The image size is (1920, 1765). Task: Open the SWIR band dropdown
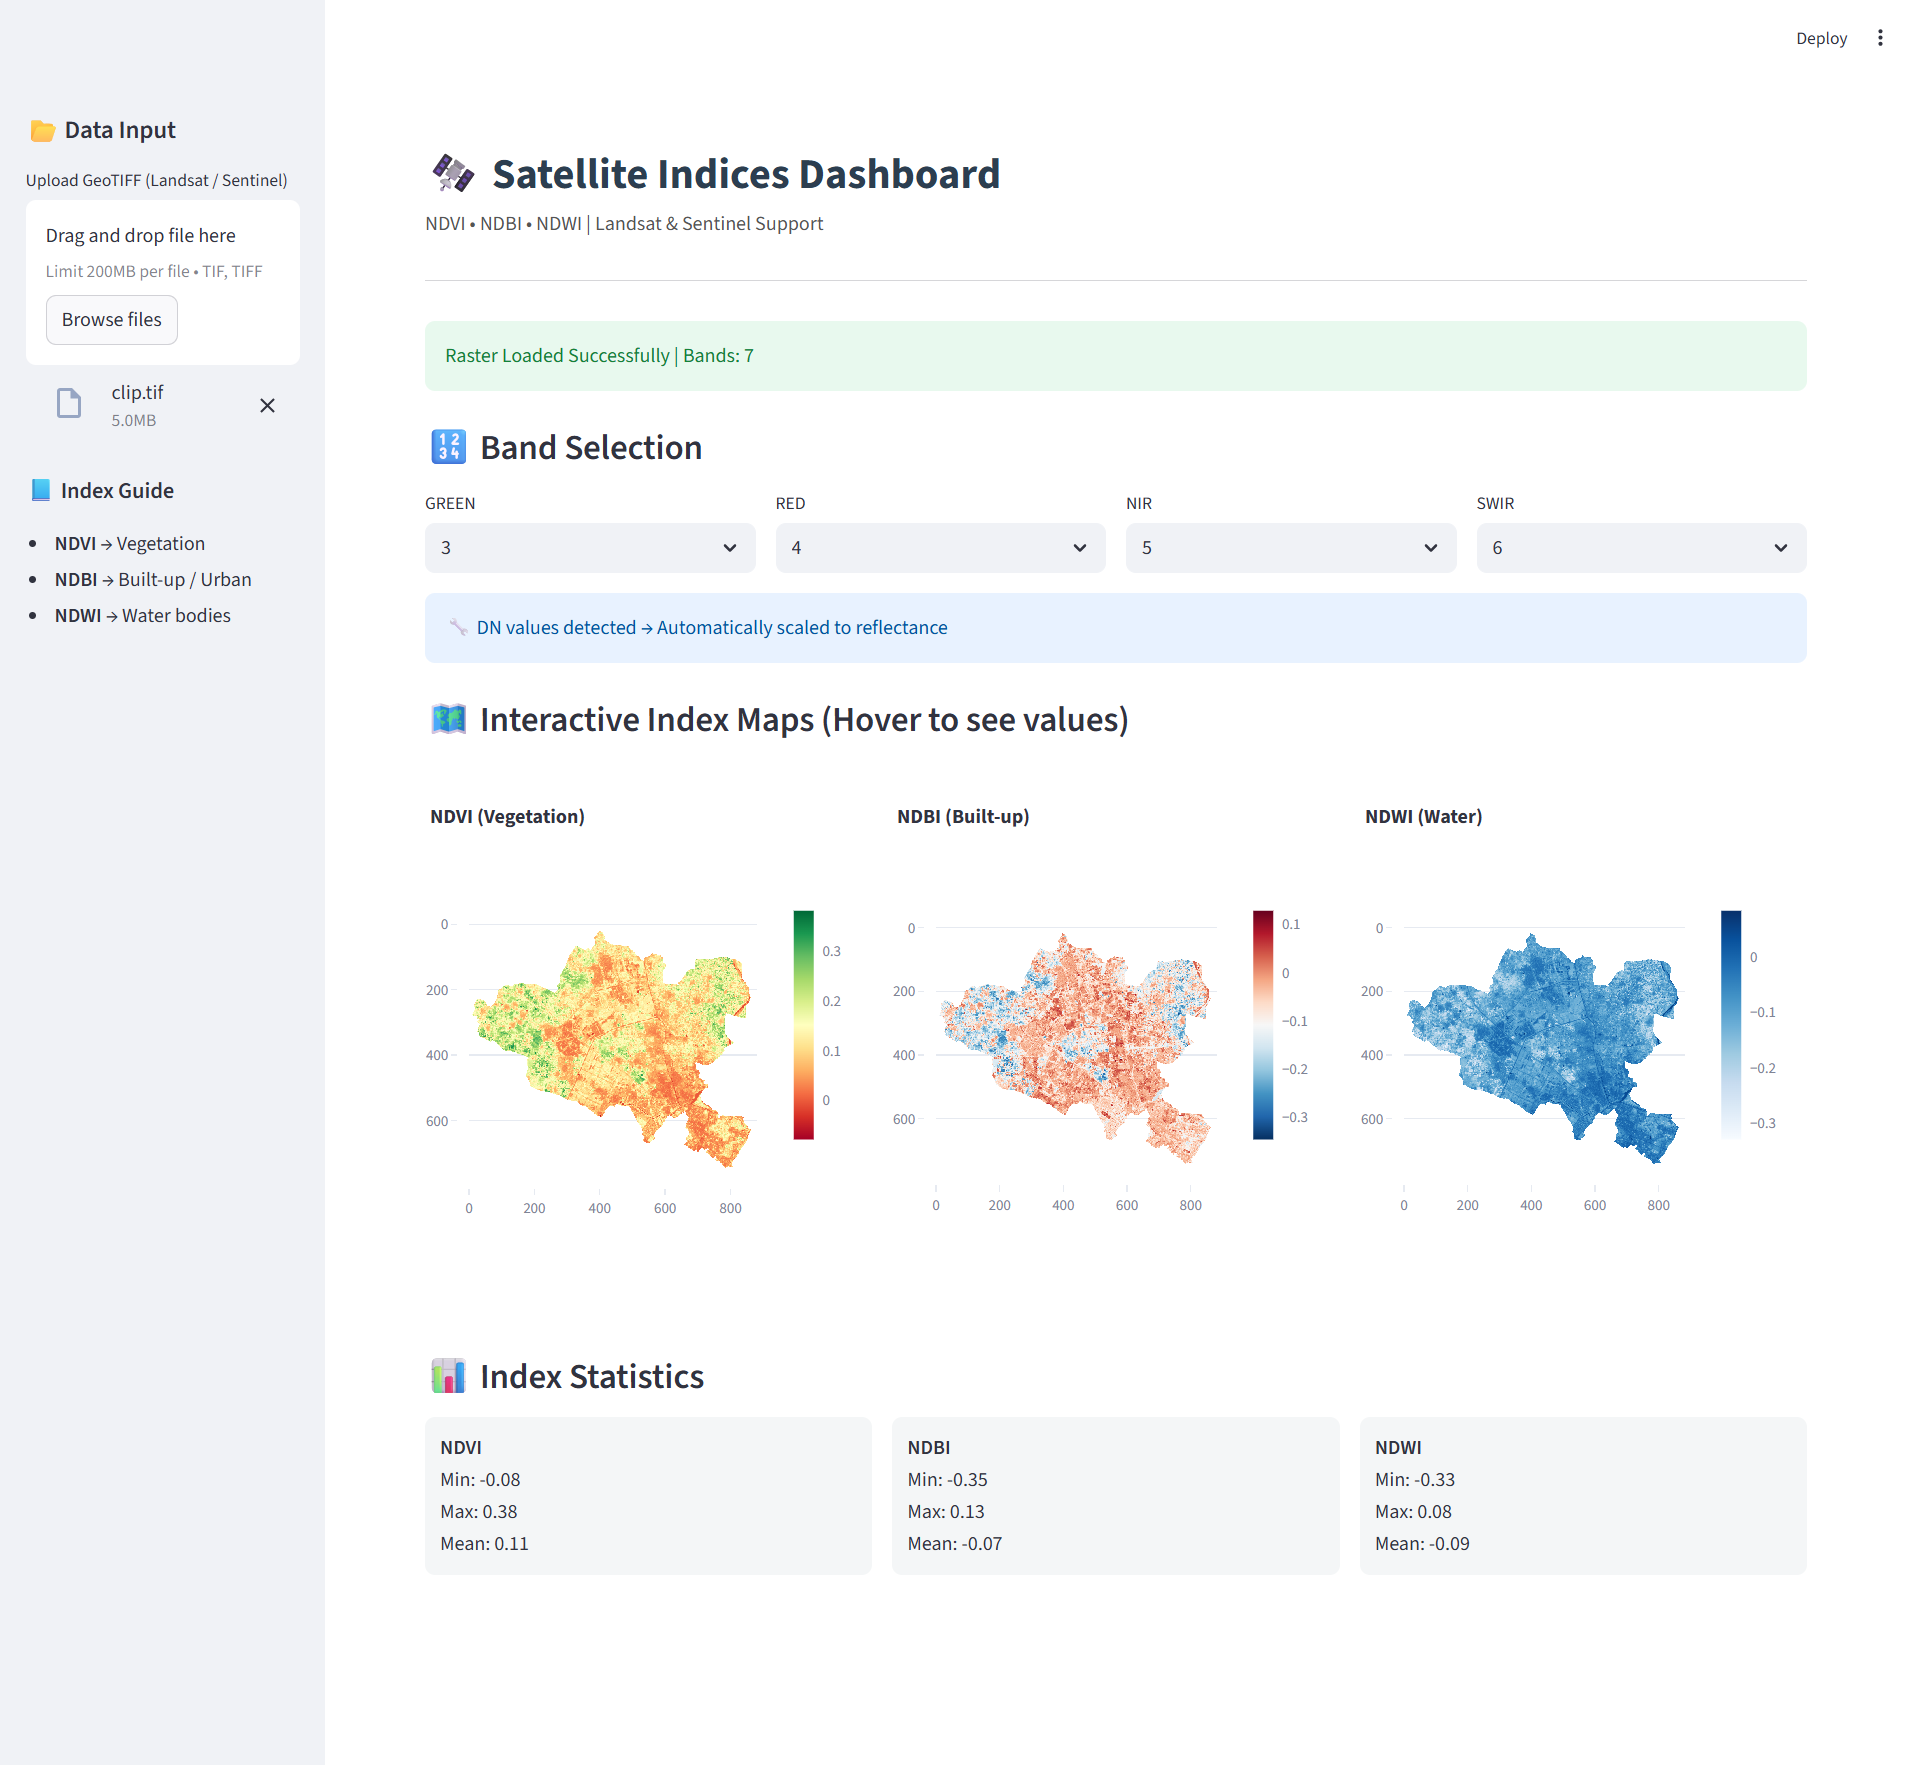point(1640,548)
